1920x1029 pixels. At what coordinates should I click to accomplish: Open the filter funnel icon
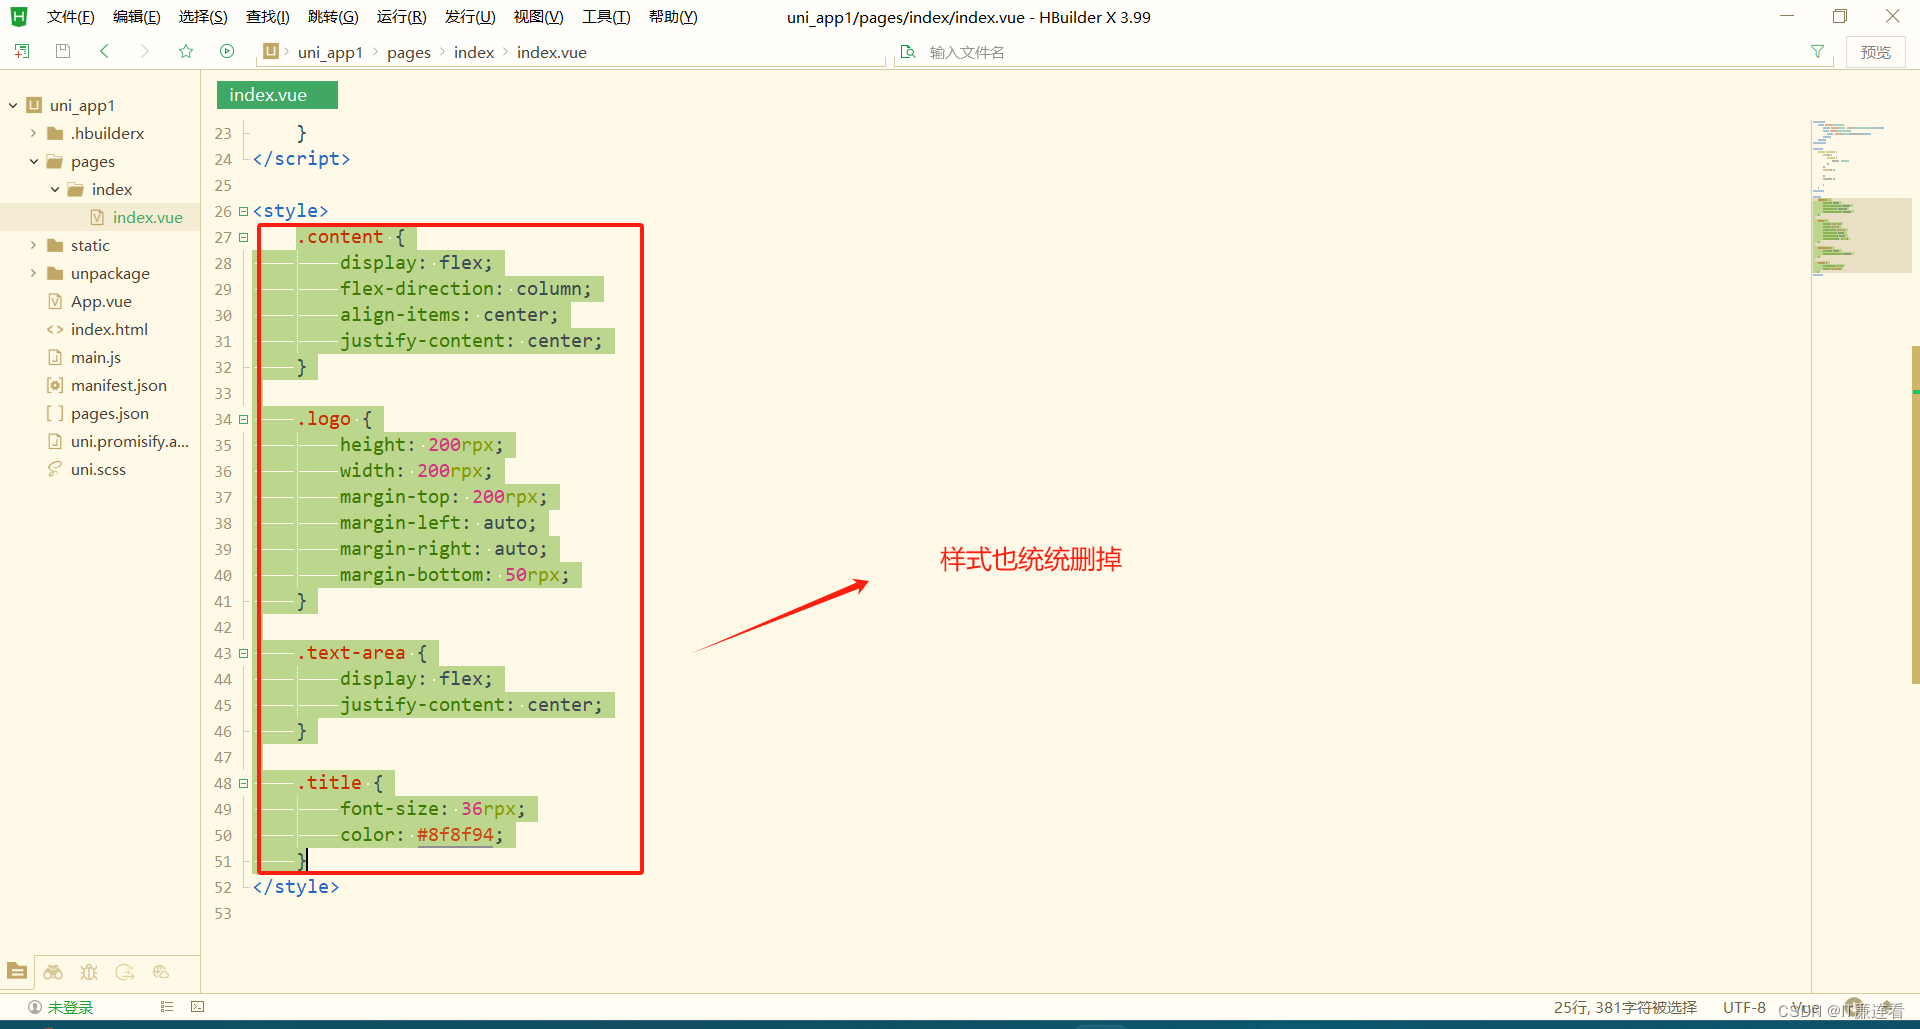[x=1817, y=52]
